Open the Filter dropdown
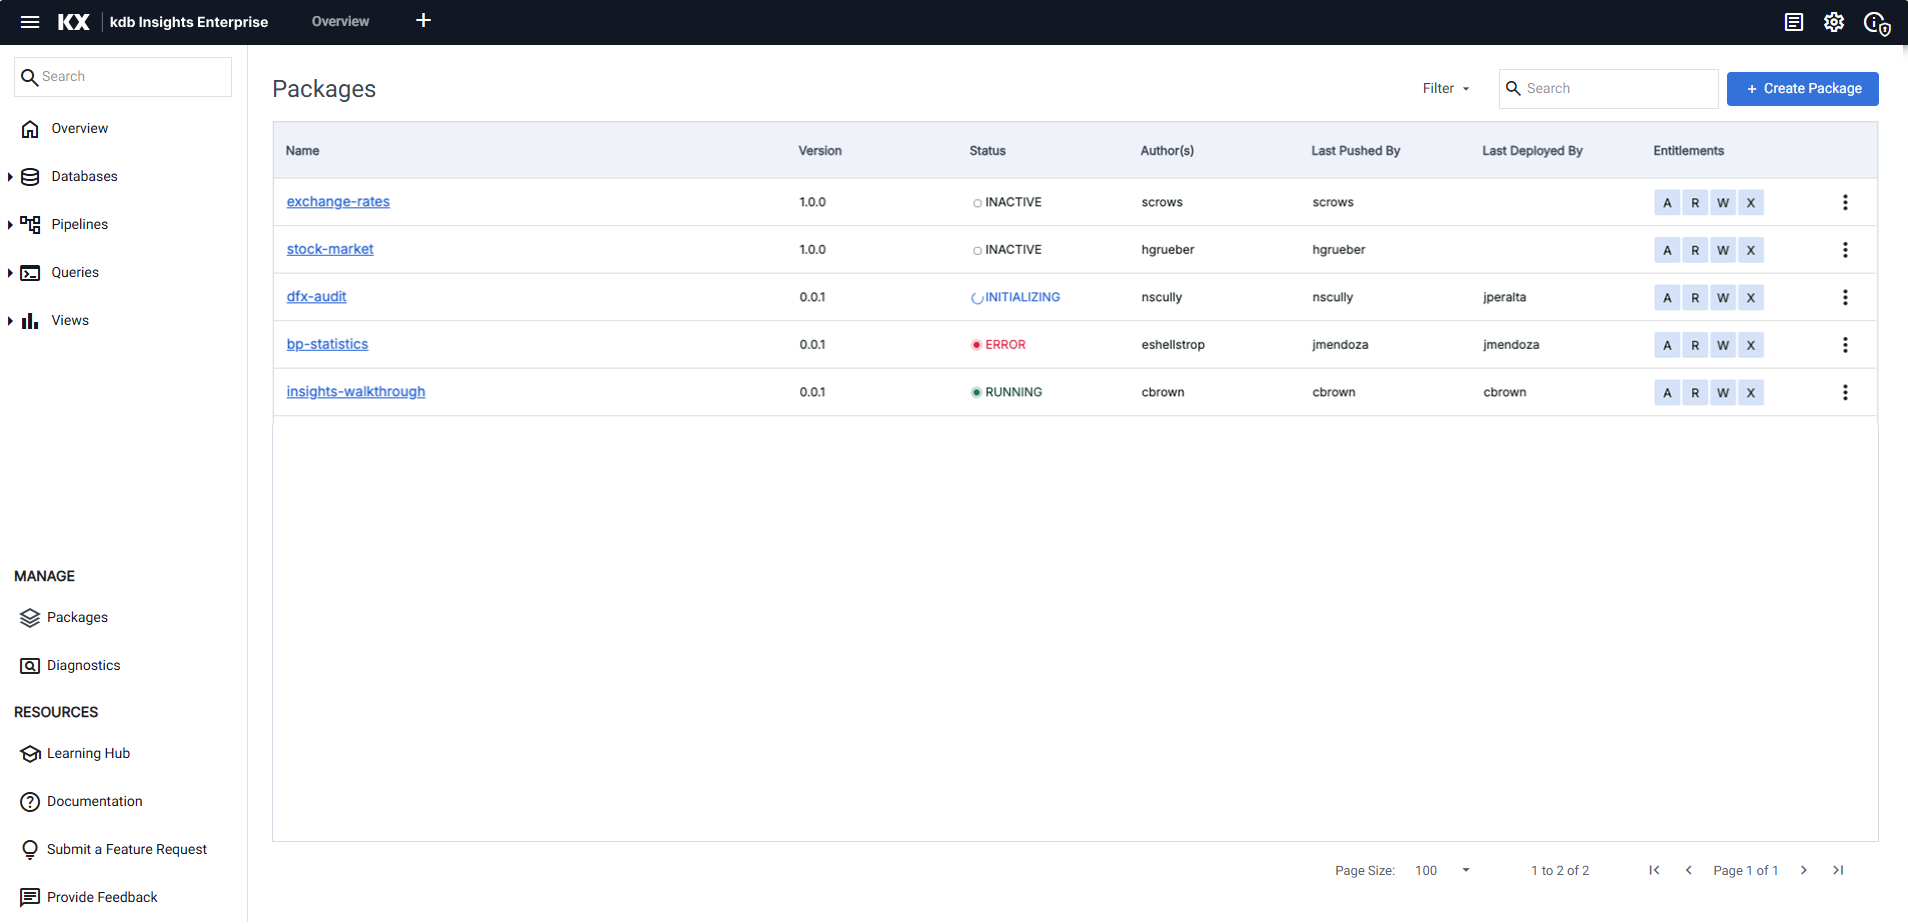 pos(1445,89)
